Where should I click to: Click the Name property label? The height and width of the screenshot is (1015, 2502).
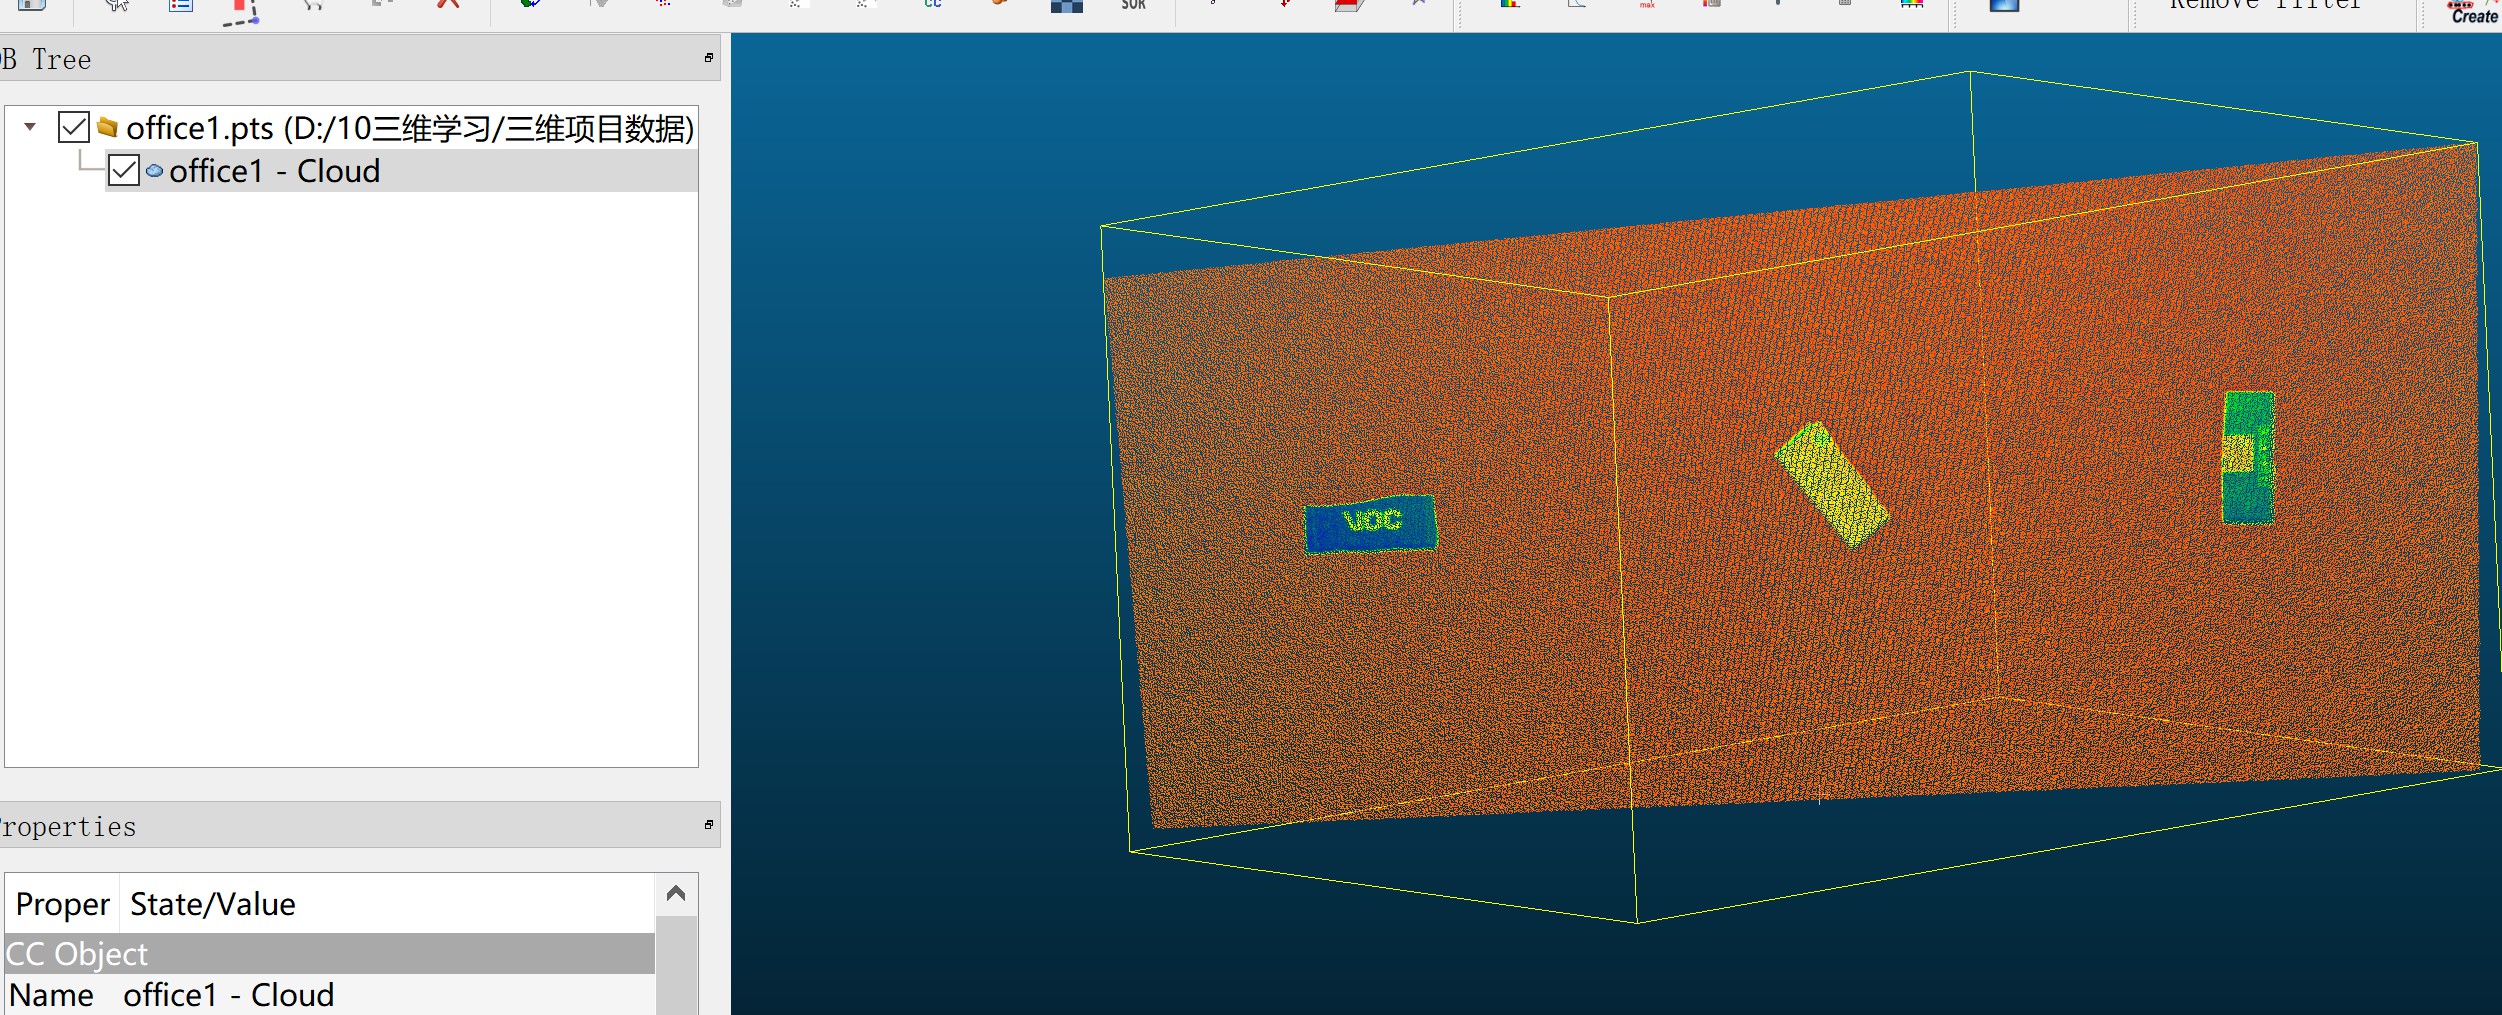[51, 995]
